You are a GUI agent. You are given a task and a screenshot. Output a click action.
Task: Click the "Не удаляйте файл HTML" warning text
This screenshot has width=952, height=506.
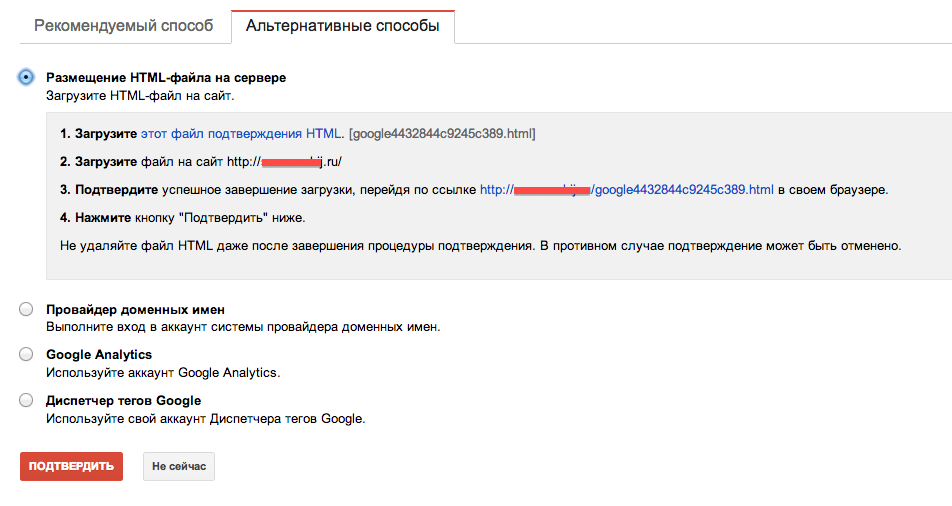(481, 245)
